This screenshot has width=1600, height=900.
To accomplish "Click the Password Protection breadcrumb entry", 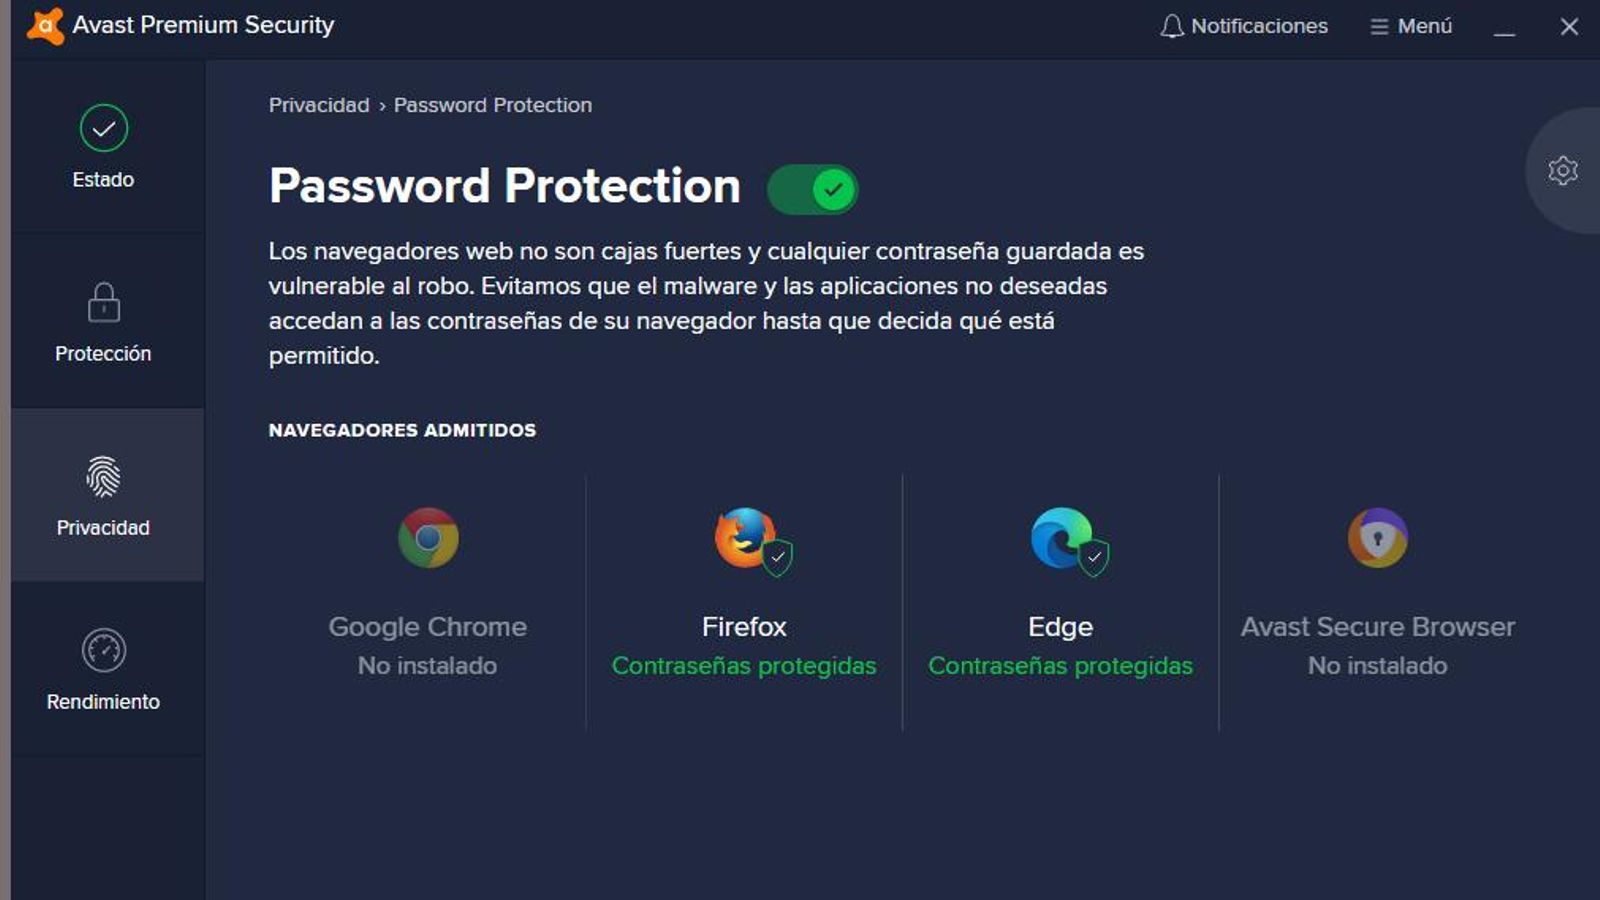I will [492, 105].
